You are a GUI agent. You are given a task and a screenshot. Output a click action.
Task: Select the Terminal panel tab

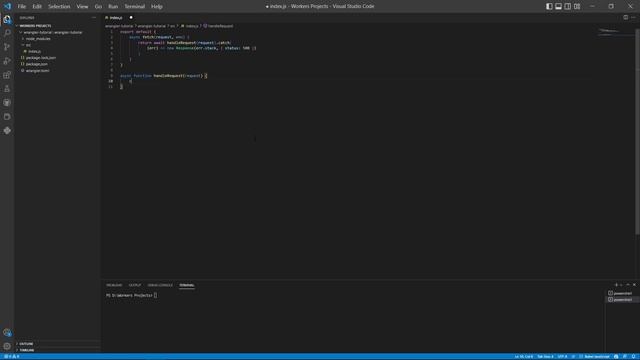[x=187, y=285]
